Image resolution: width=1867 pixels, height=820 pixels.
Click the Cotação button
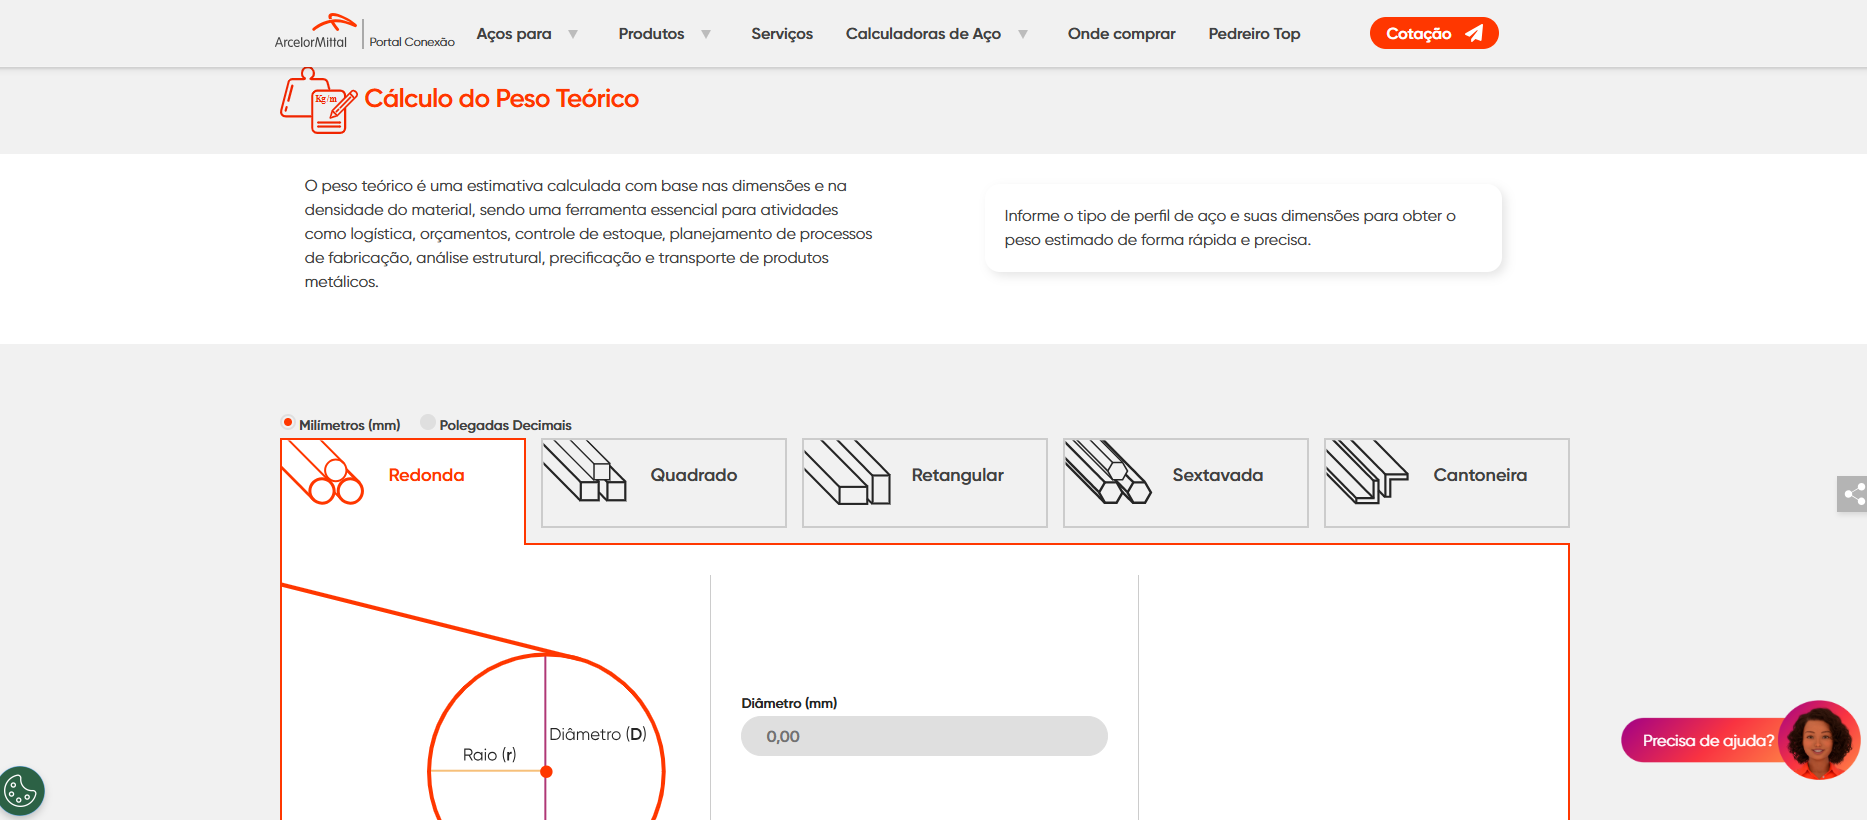(x=1433, y=34)
